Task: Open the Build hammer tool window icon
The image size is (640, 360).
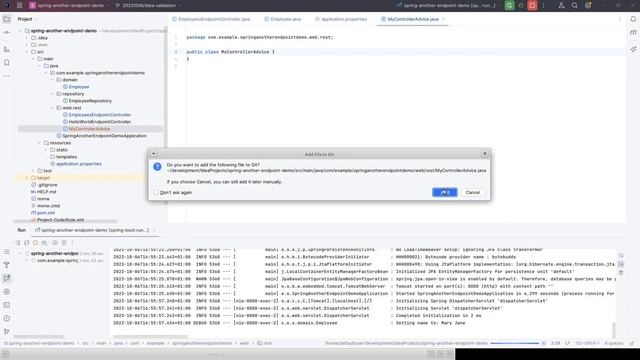Action: point(7,265)
